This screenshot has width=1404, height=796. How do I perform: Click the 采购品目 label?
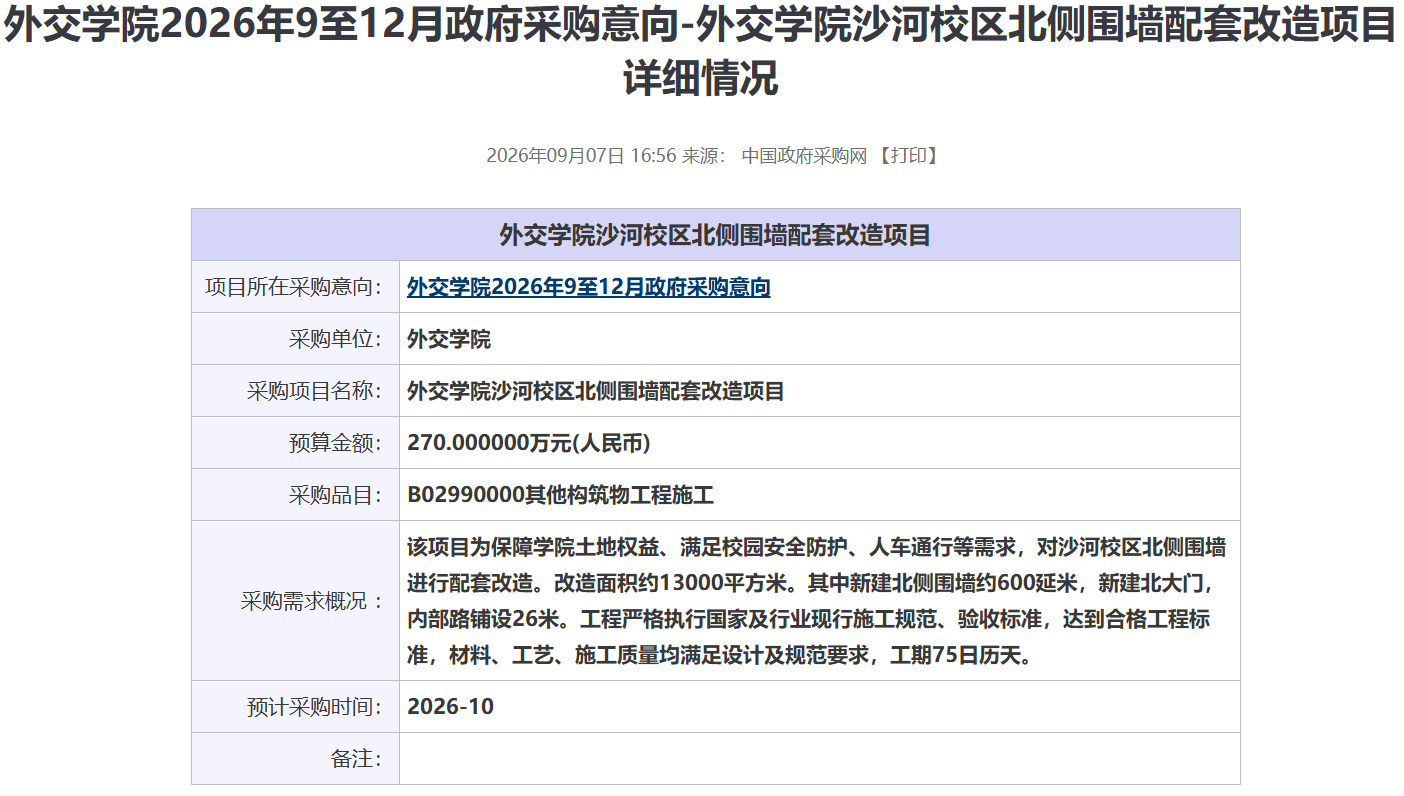click(x=336, y=495)
